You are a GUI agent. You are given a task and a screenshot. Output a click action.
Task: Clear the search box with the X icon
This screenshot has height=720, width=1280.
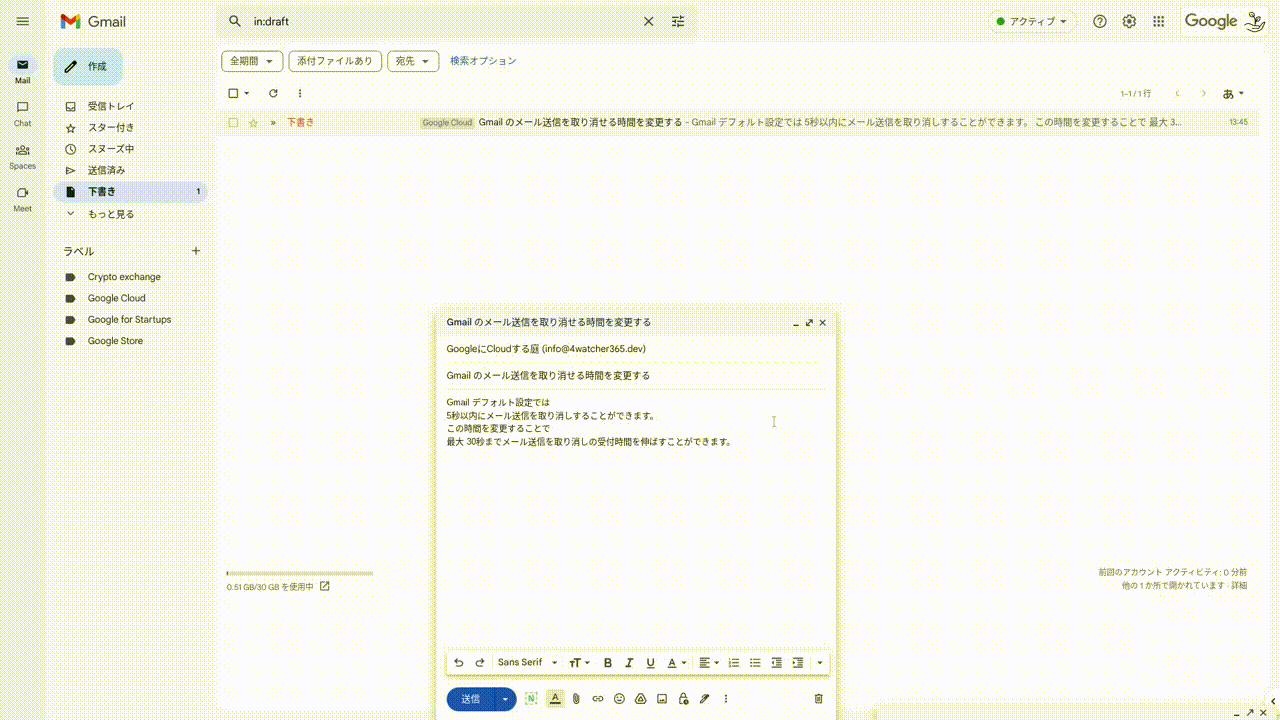(x=648, y=21)
